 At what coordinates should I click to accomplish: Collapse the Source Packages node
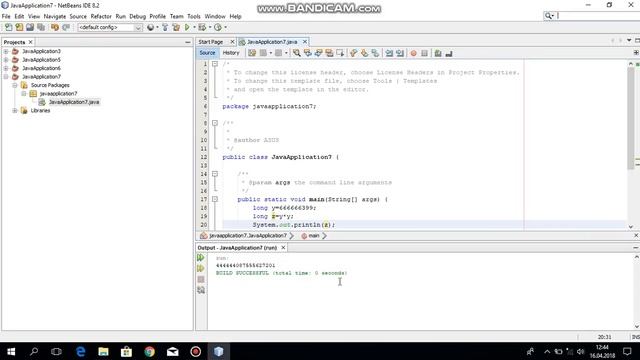coord(15,85)
